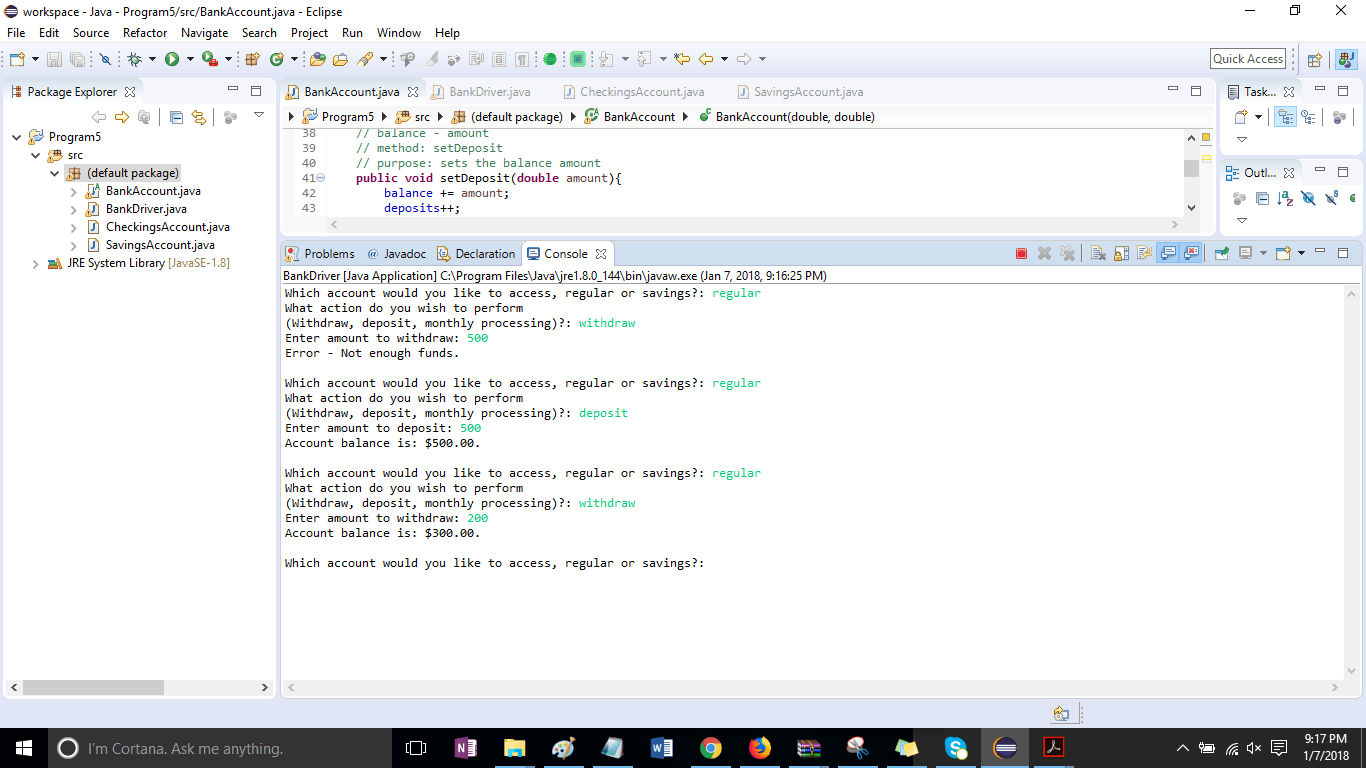Collapse the (default package) tree node

coord(55,173)
